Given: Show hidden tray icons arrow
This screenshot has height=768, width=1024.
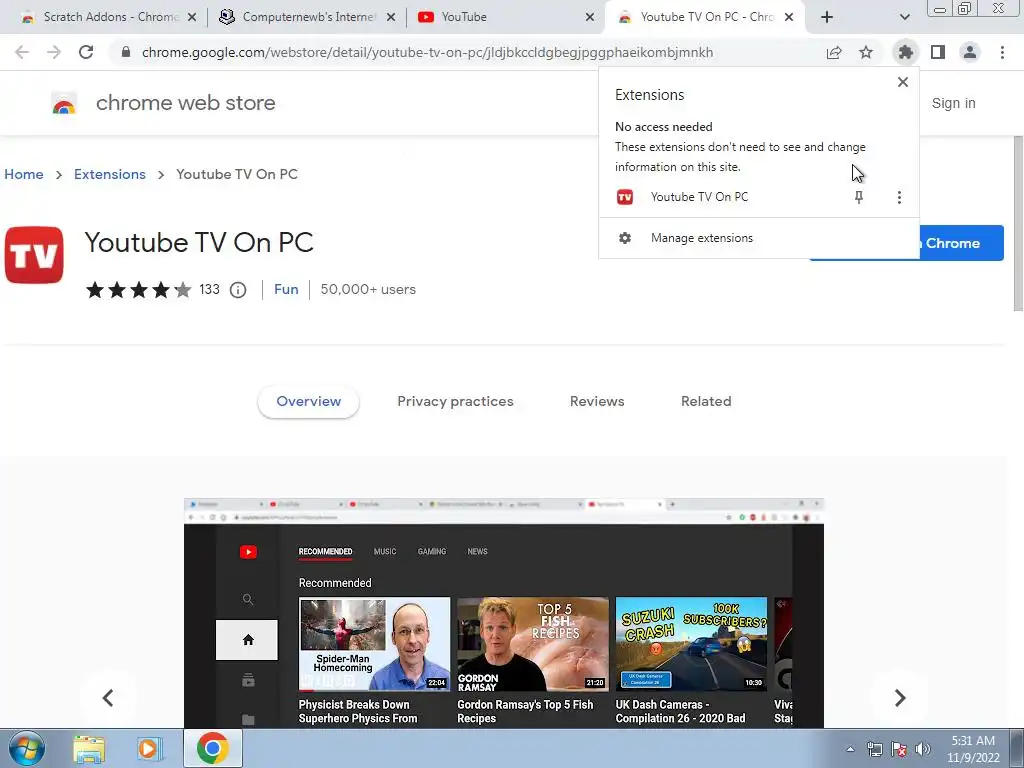Looking at the screenshot, I should click(850, 749).
